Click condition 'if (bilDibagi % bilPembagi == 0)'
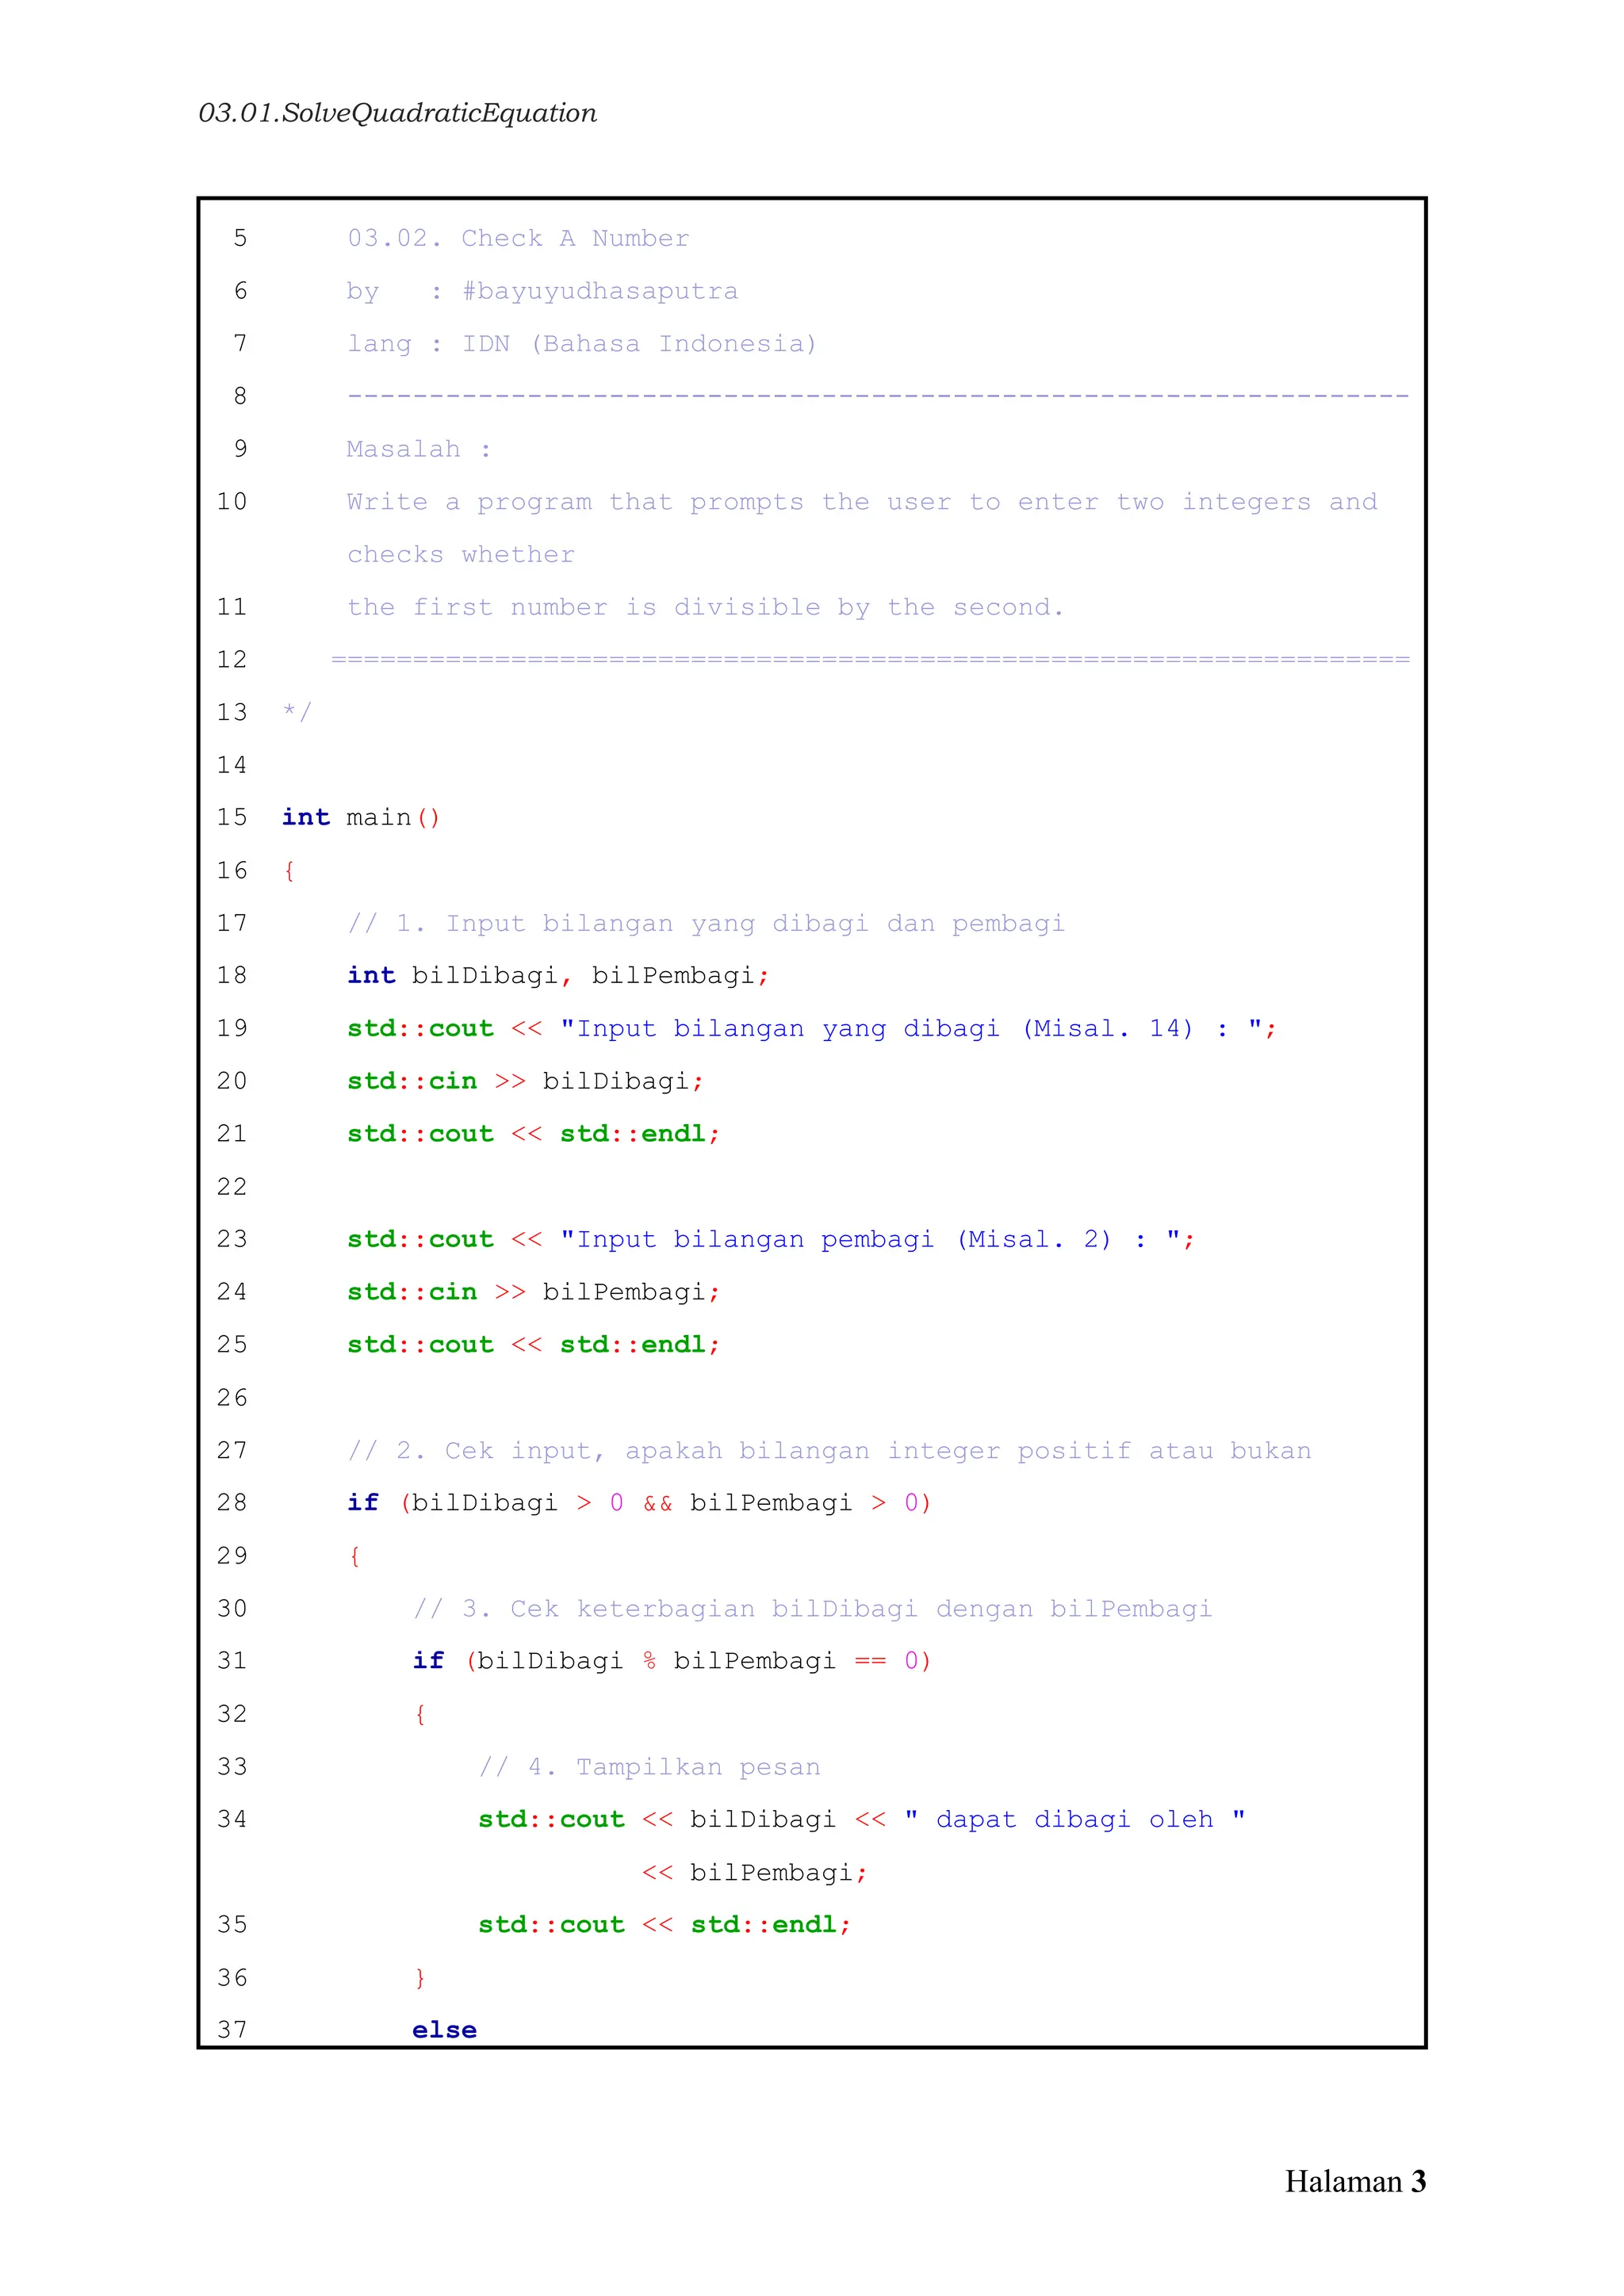 tap(672, 1661)
